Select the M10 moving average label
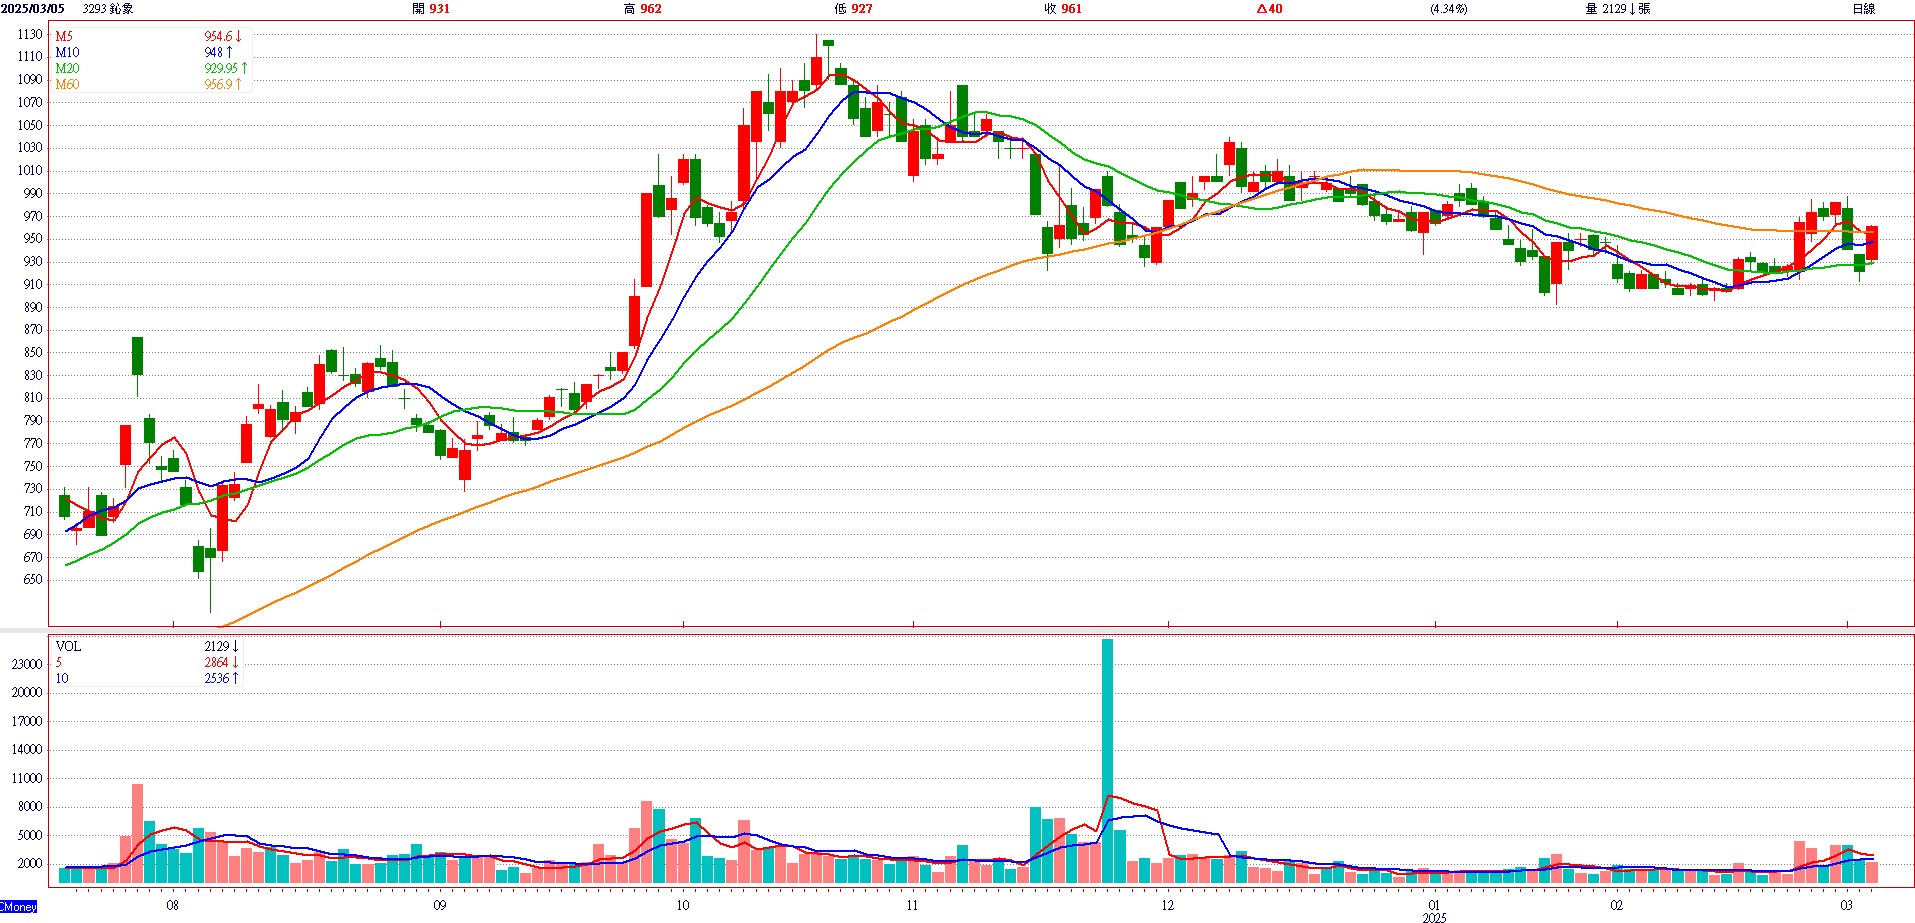The height and width of the screenshot is (923, 1915). (x=67, y=53)
